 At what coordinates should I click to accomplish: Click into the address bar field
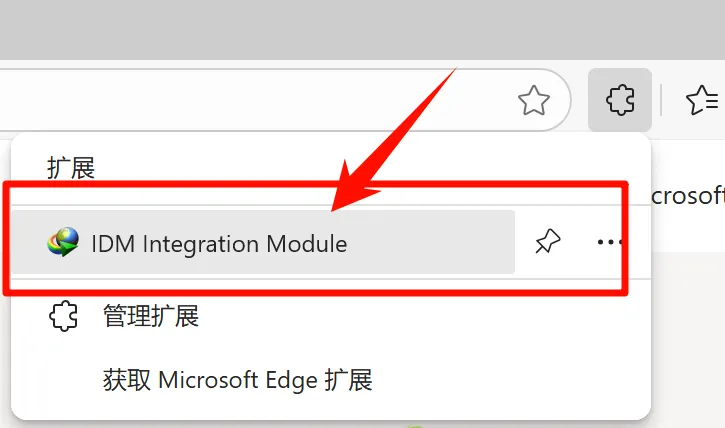pyautogui.click(x=250, y=100)
